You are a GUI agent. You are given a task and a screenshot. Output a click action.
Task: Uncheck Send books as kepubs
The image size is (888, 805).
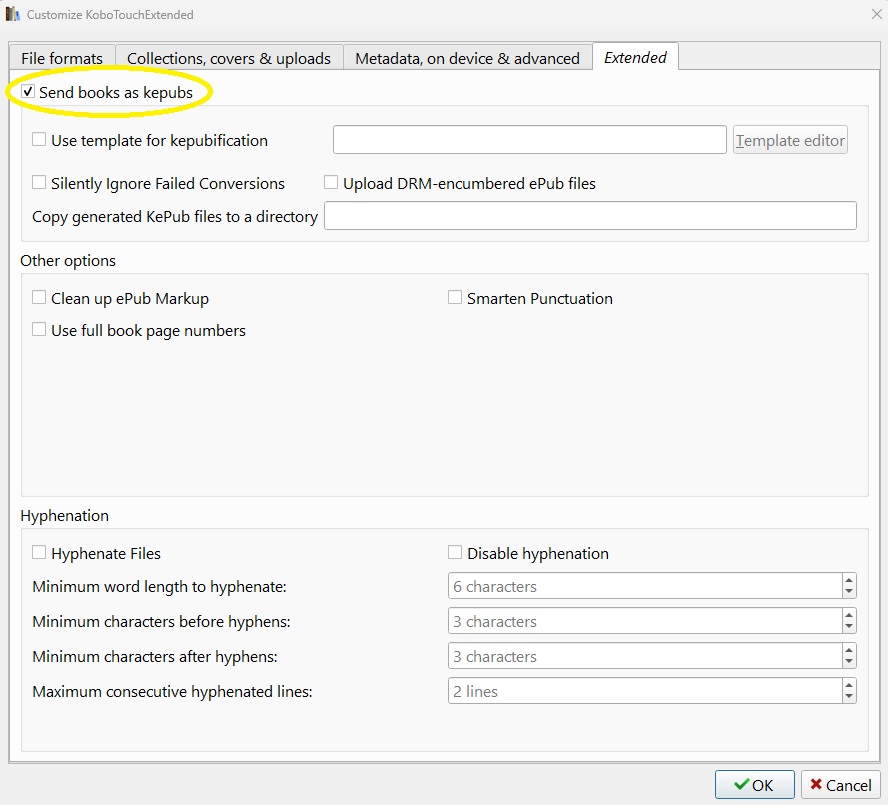click(x=28, y=92)
